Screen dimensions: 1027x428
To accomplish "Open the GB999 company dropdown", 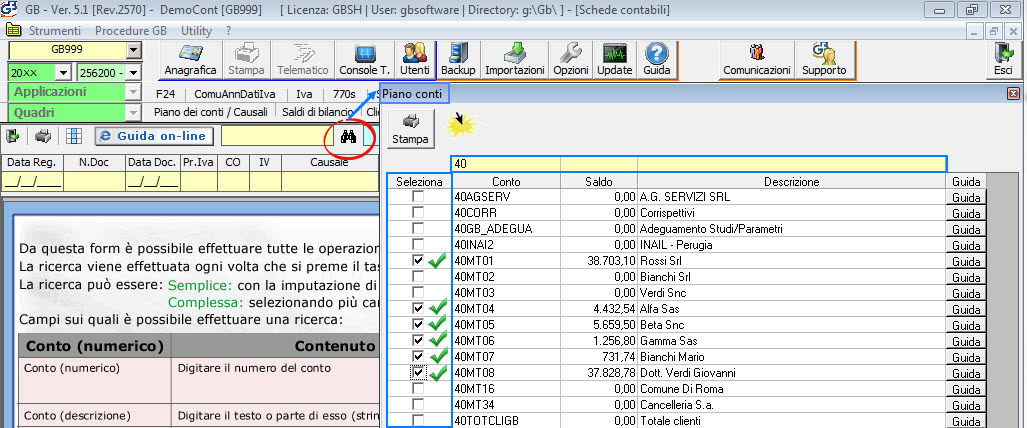I will coord(134,50).
